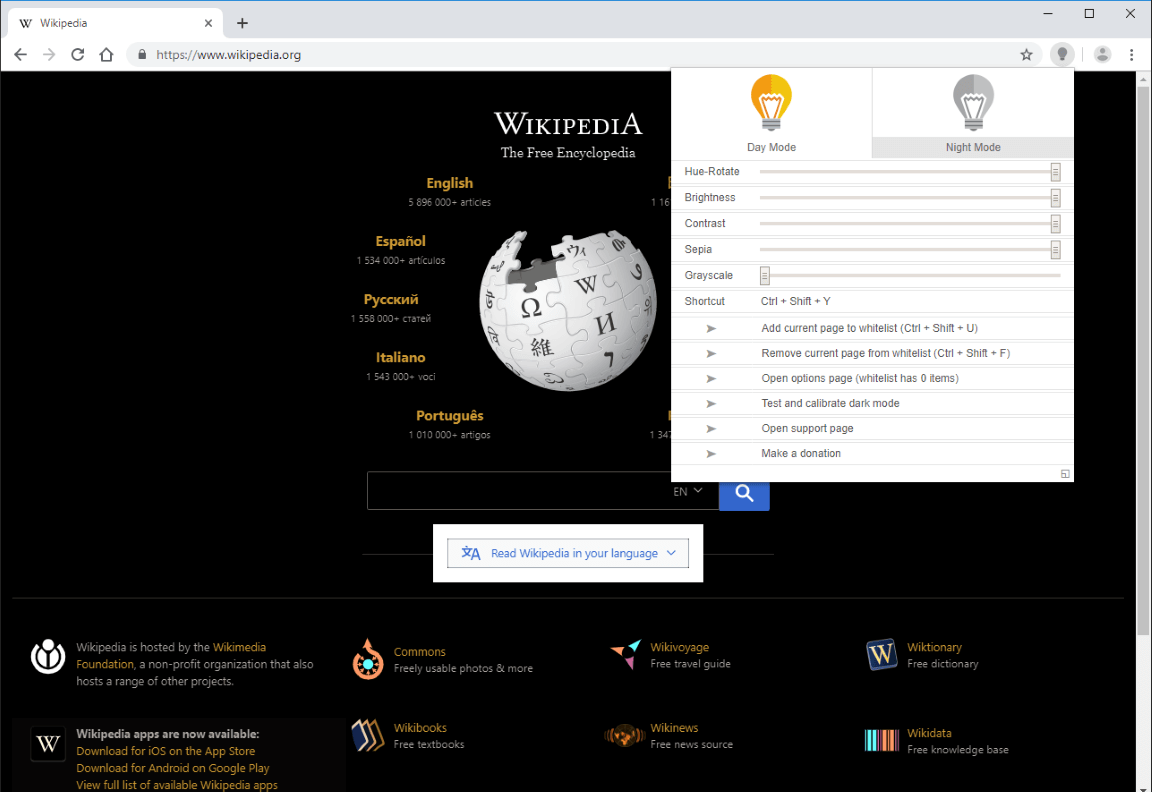The image size is (1152, 792).
Task: Click the Wikidata barcode logo icon
Action: 882,740
